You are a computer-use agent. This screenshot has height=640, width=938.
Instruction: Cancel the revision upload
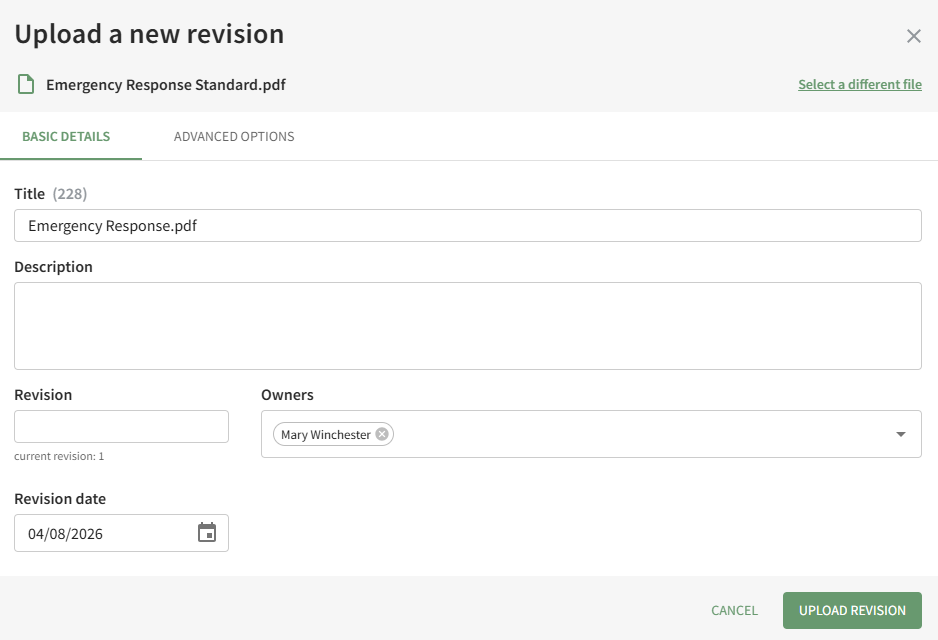point(734,610)
